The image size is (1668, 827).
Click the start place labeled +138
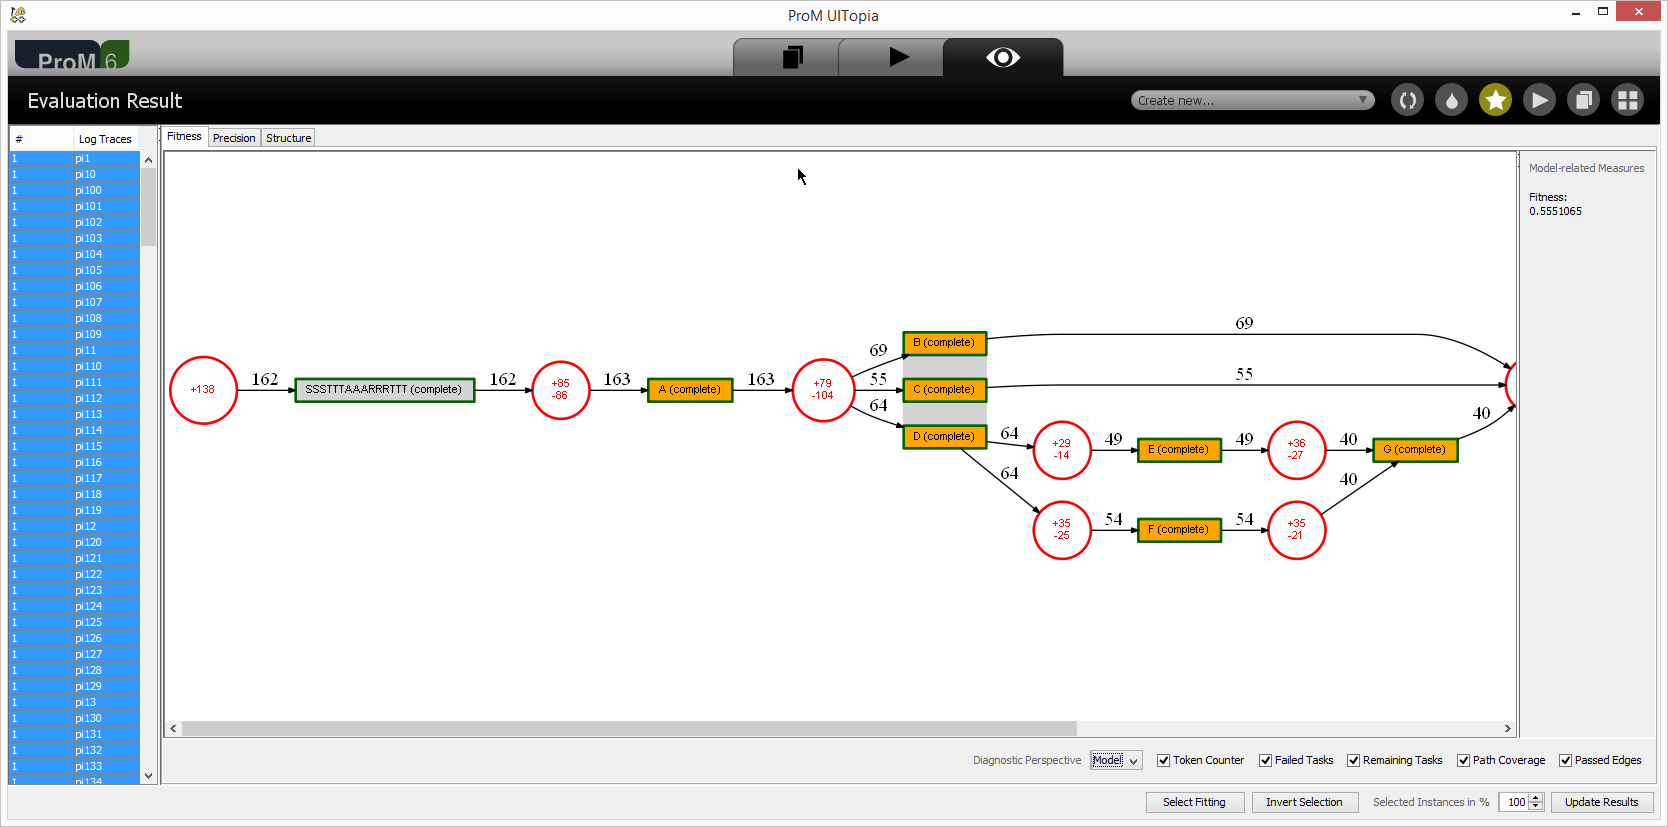pyautogui.click(x=203, y=390)
